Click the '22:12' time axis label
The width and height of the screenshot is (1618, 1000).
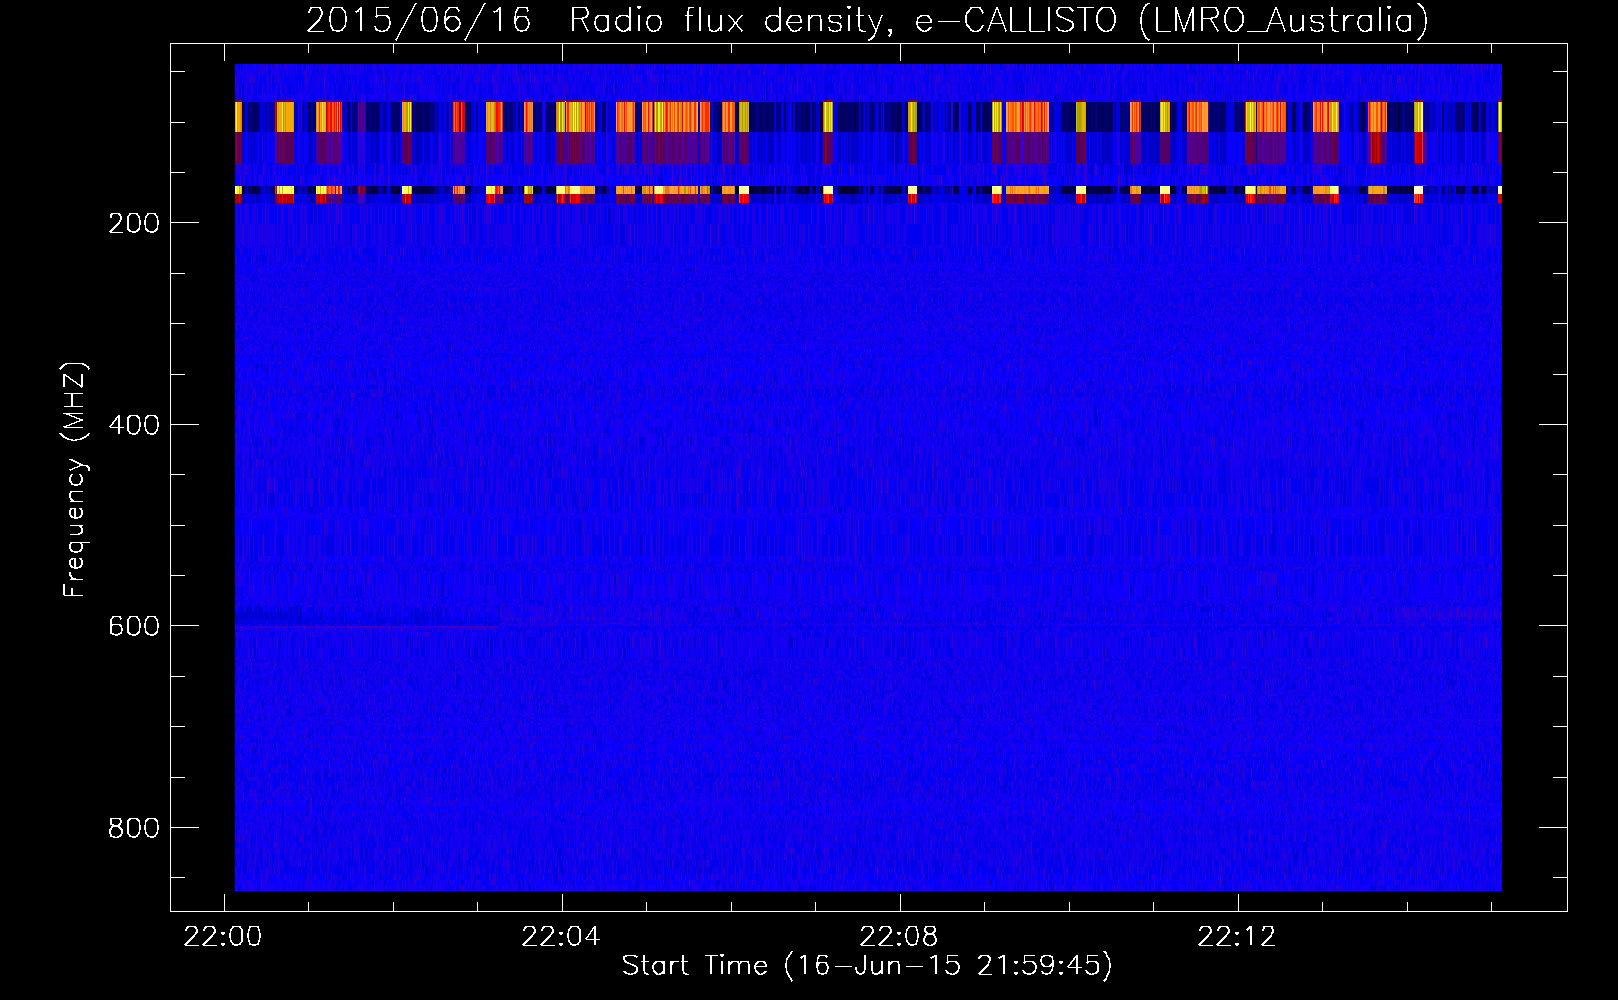pyautogui.click(x=1238, y=937)
